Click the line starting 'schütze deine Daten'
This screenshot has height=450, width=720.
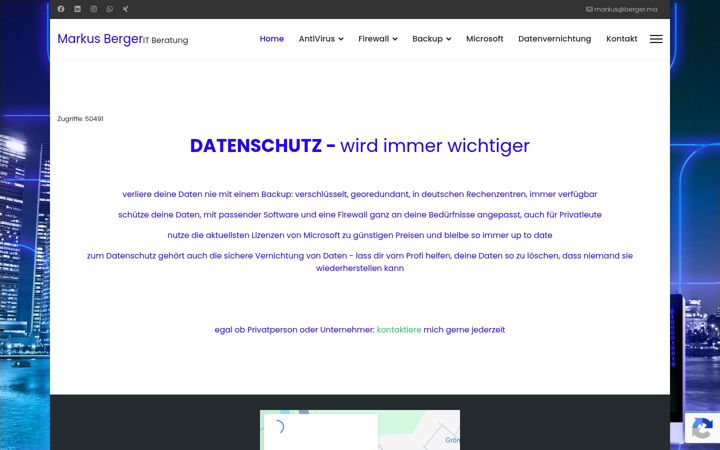[360, 214]
